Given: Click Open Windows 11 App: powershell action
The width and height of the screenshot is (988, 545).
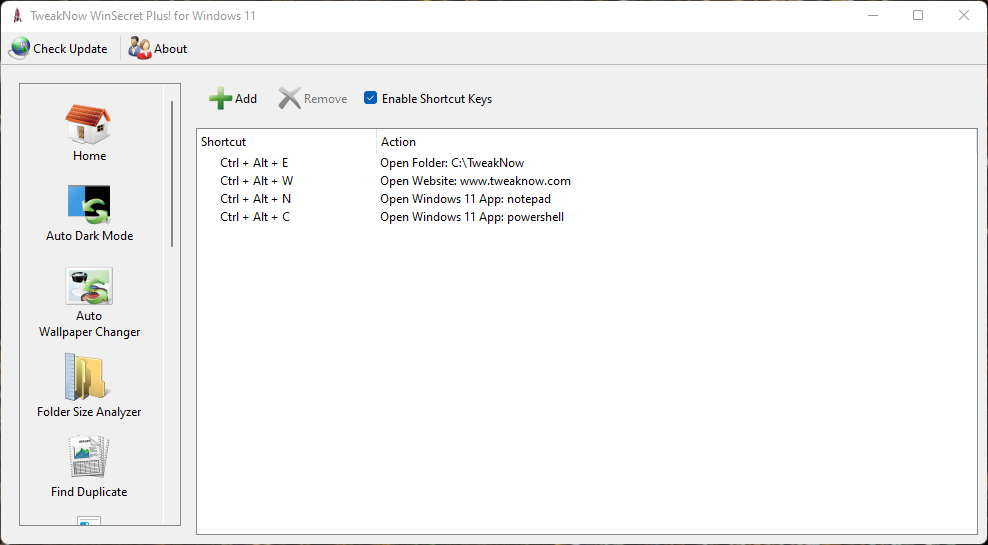Looking at the screenshot, I should [472, 217].
